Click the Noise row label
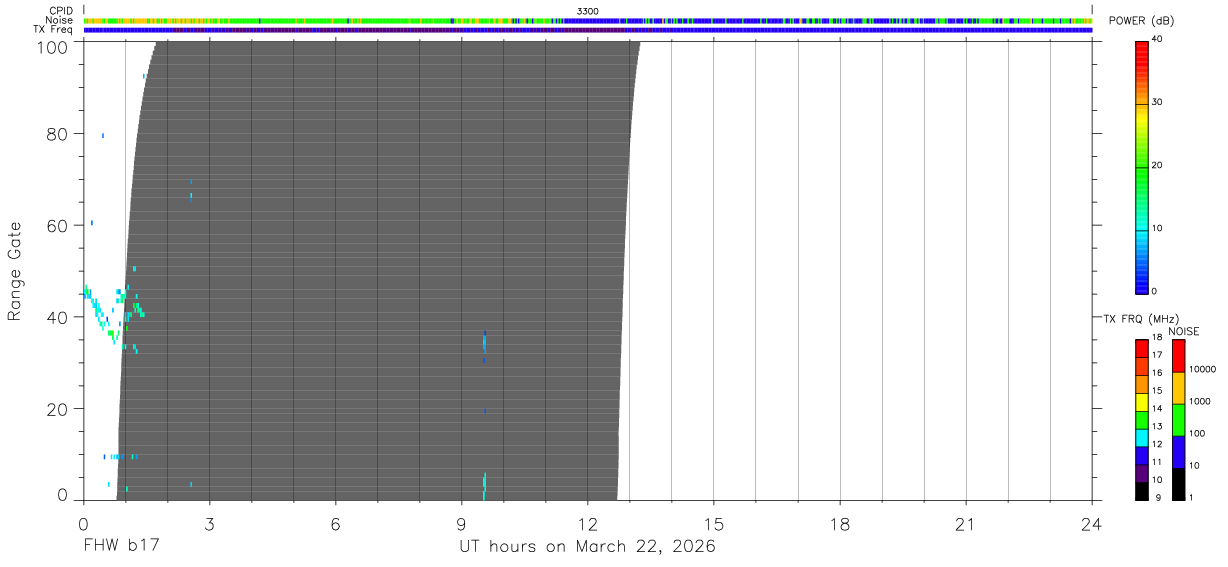Screen dimensions: 1228x567 click(x=59, y=20)
